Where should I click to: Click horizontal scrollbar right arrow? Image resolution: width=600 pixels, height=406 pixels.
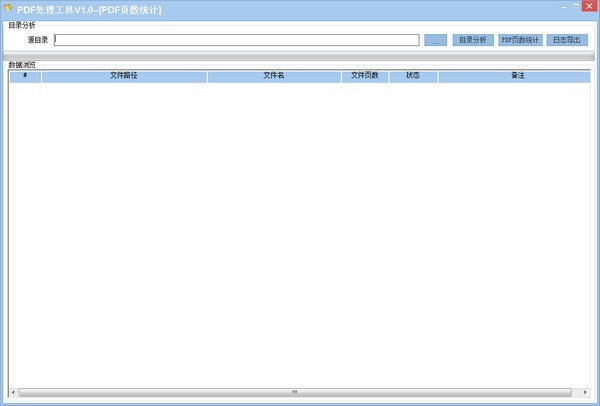[585, 392]
